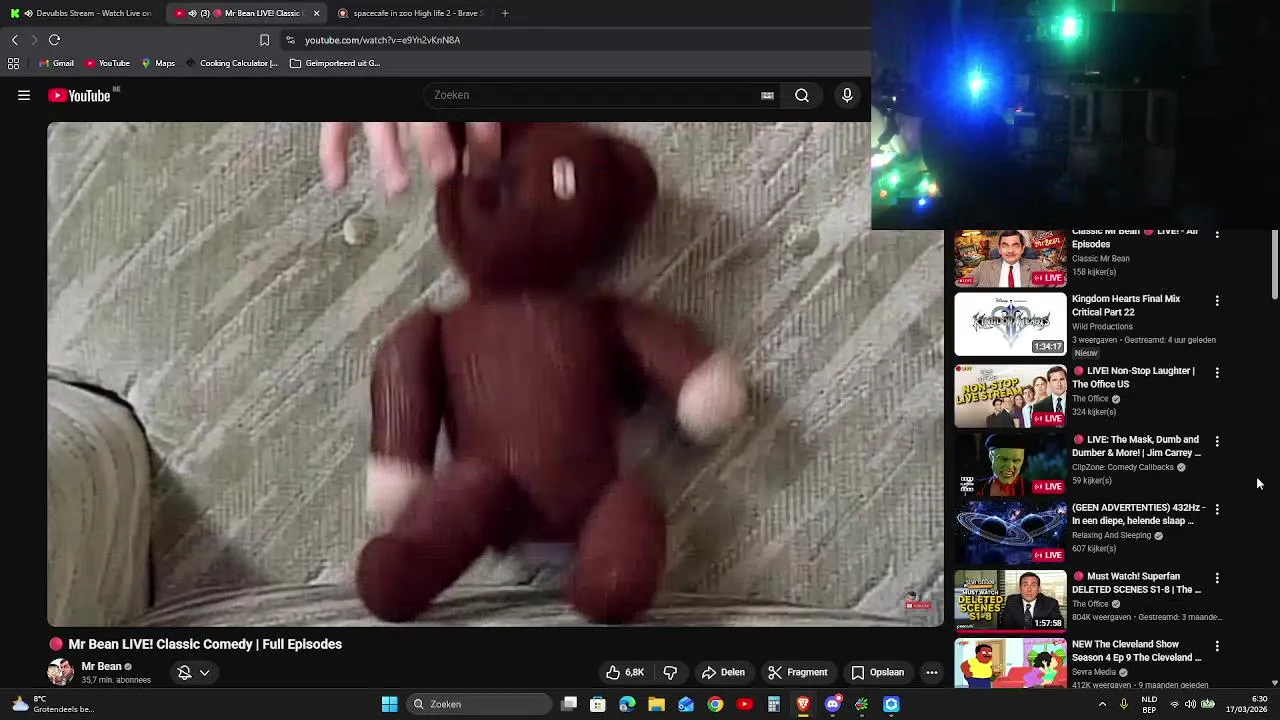The height and width of the screenshot is (720, 1280).
Task: Go back with browser back arrow
Action: pos(14,40)
